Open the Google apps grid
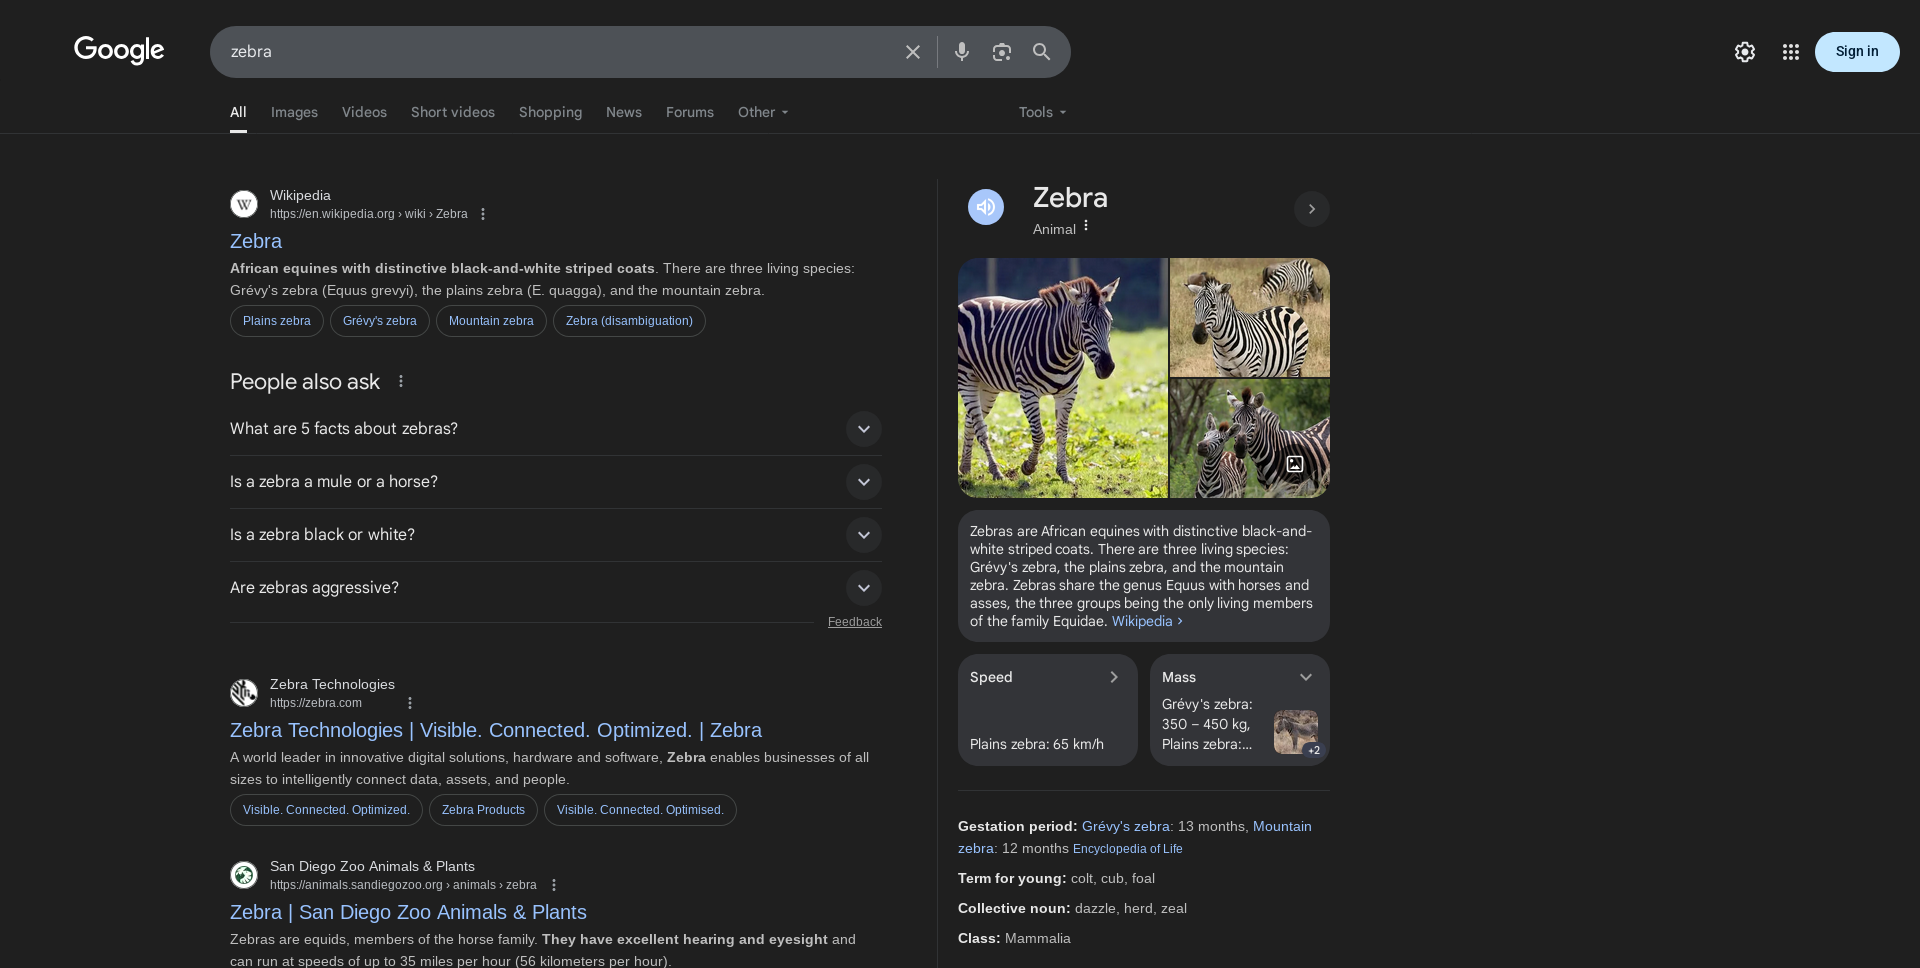The width and height of the screenshot is (1920, 968). click(1791, 52)
